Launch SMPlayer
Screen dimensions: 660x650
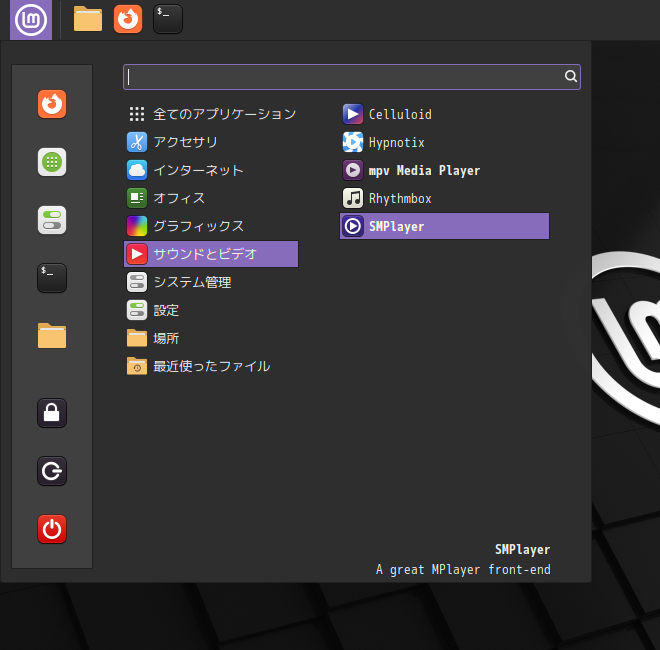444,226
